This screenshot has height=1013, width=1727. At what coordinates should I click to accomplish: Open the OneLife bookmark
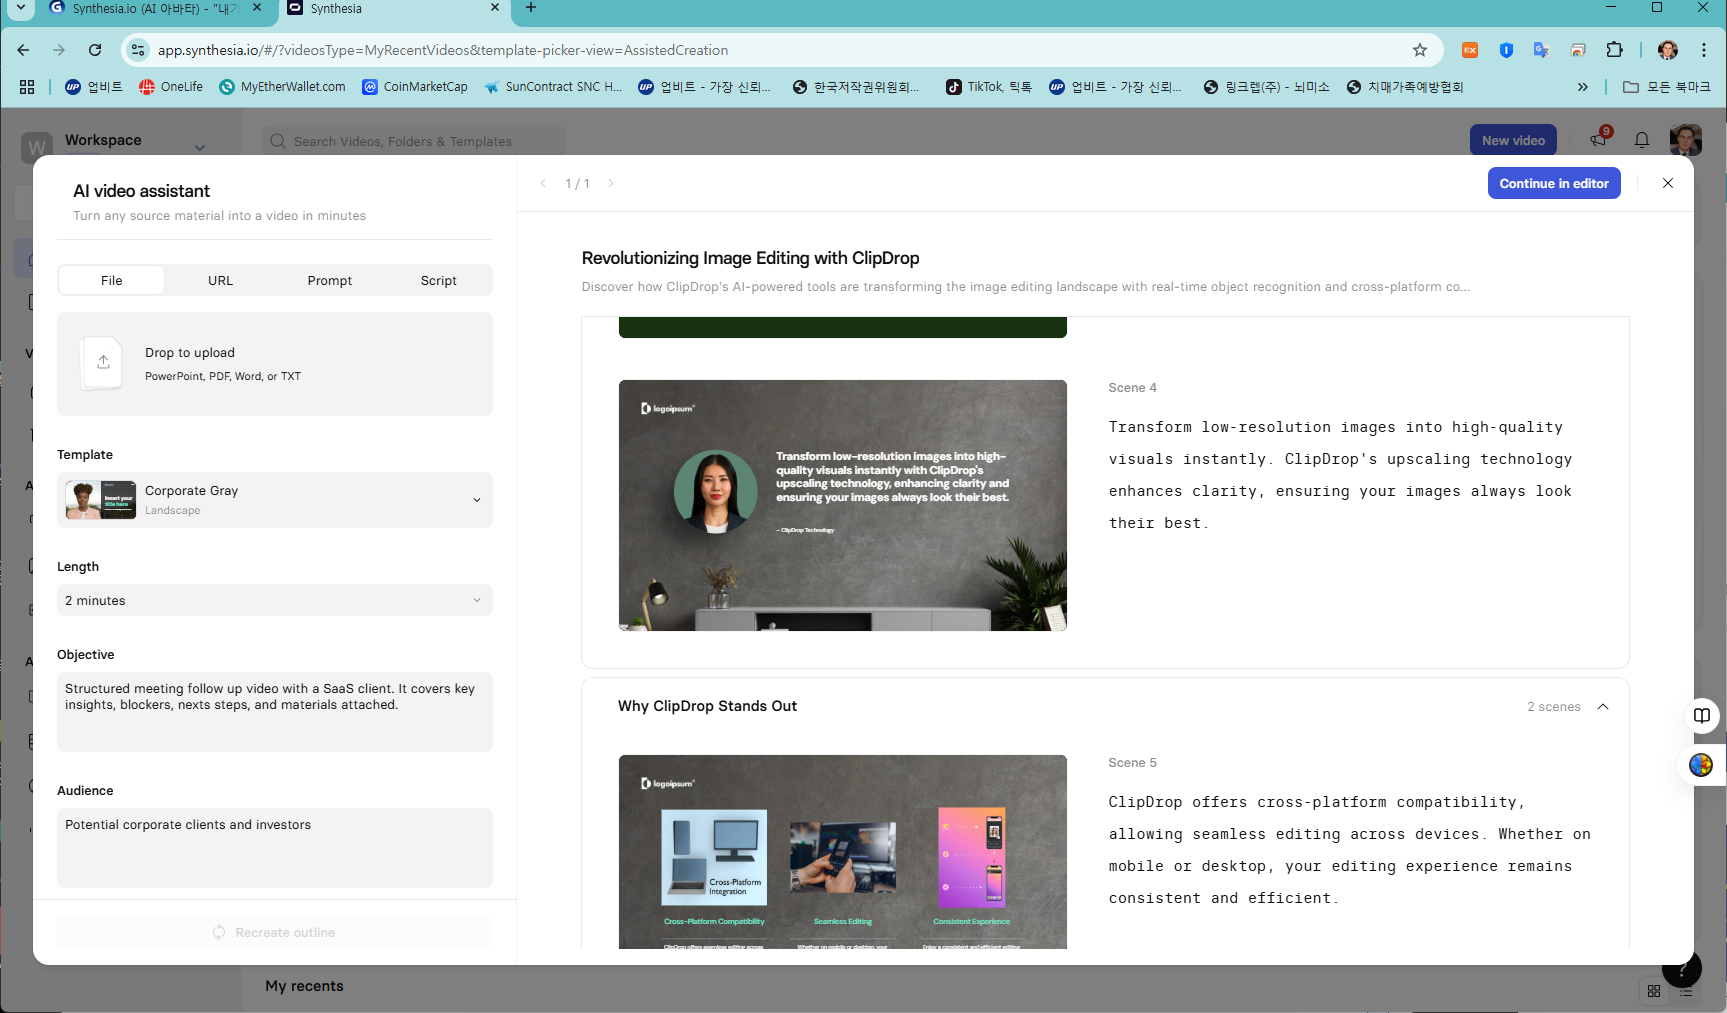click(x=171, y=87)
